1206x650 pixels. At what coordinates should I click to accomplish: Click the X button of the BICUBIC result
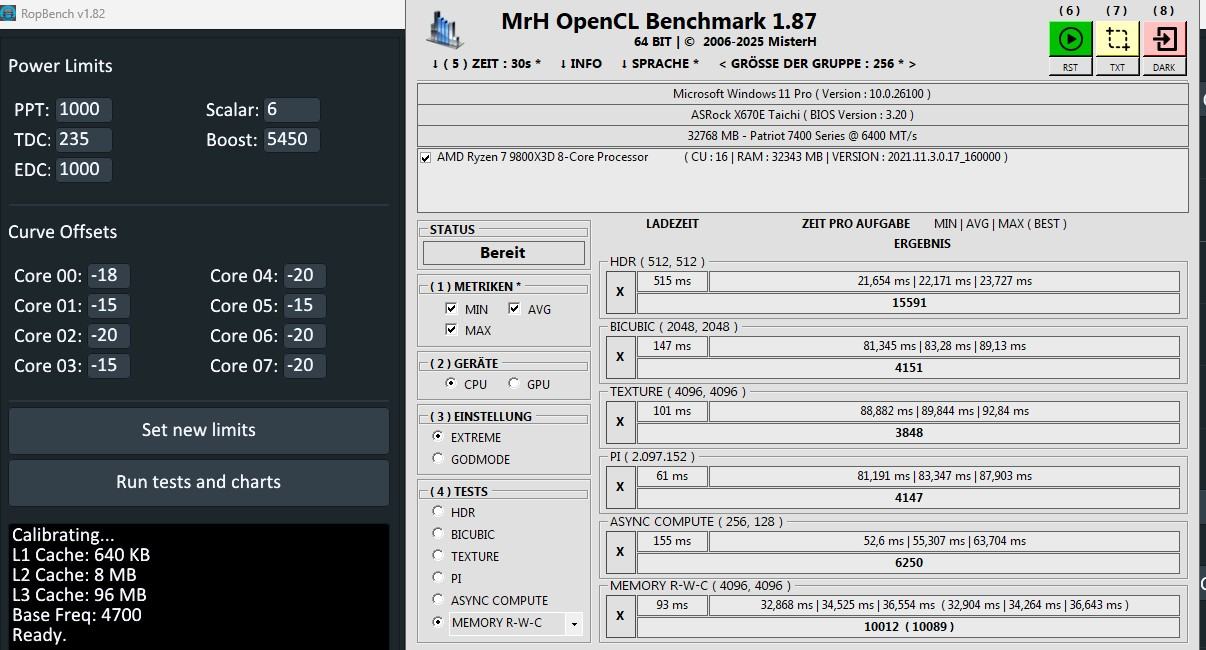point(620,357)
